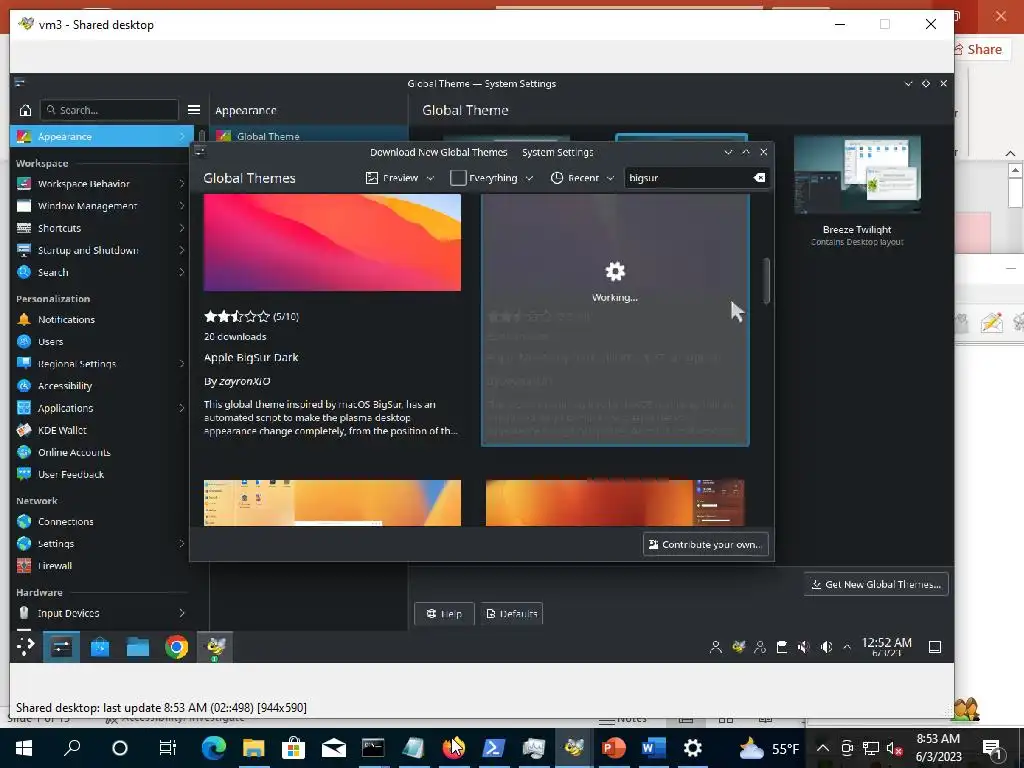Click the KDE show desktop button

[935, 647]
